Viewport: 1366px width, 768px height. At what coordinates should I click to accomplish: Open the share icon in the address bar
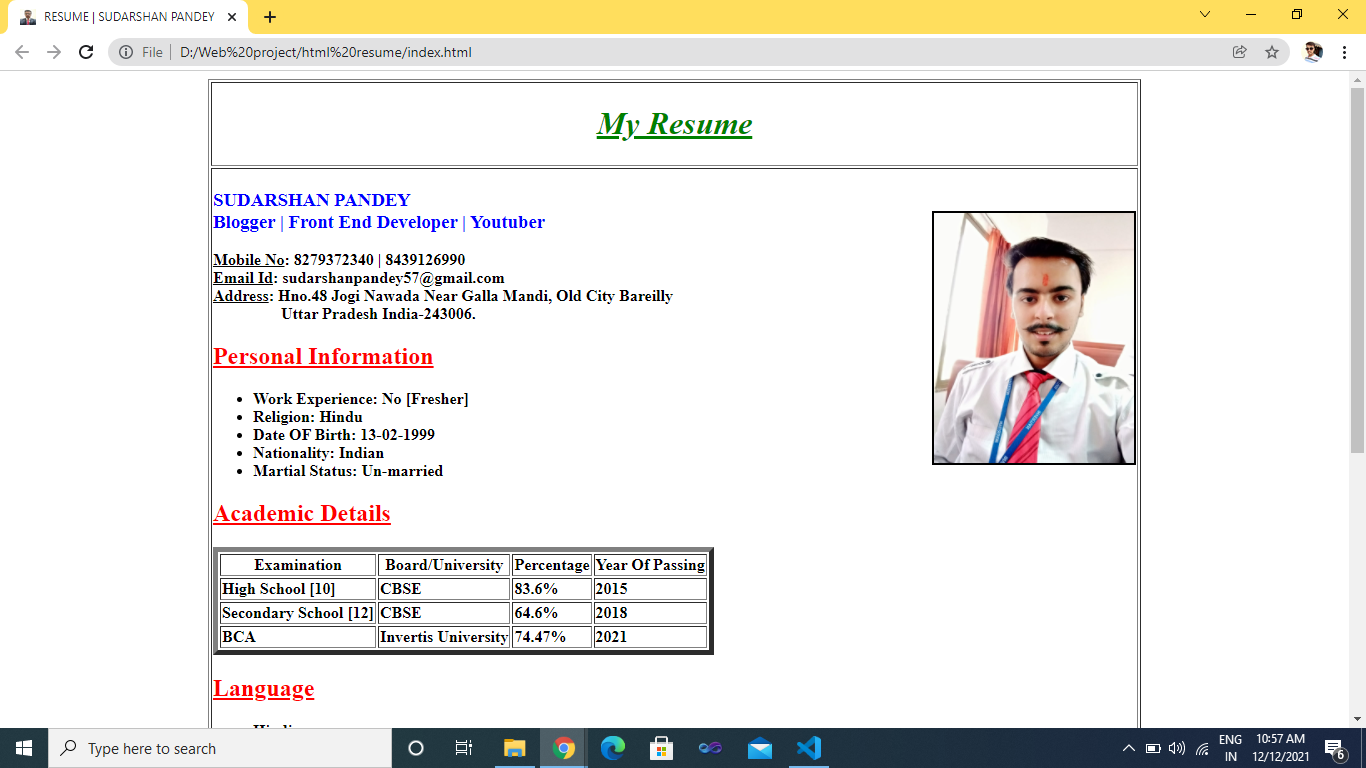tap(1239, 51)
